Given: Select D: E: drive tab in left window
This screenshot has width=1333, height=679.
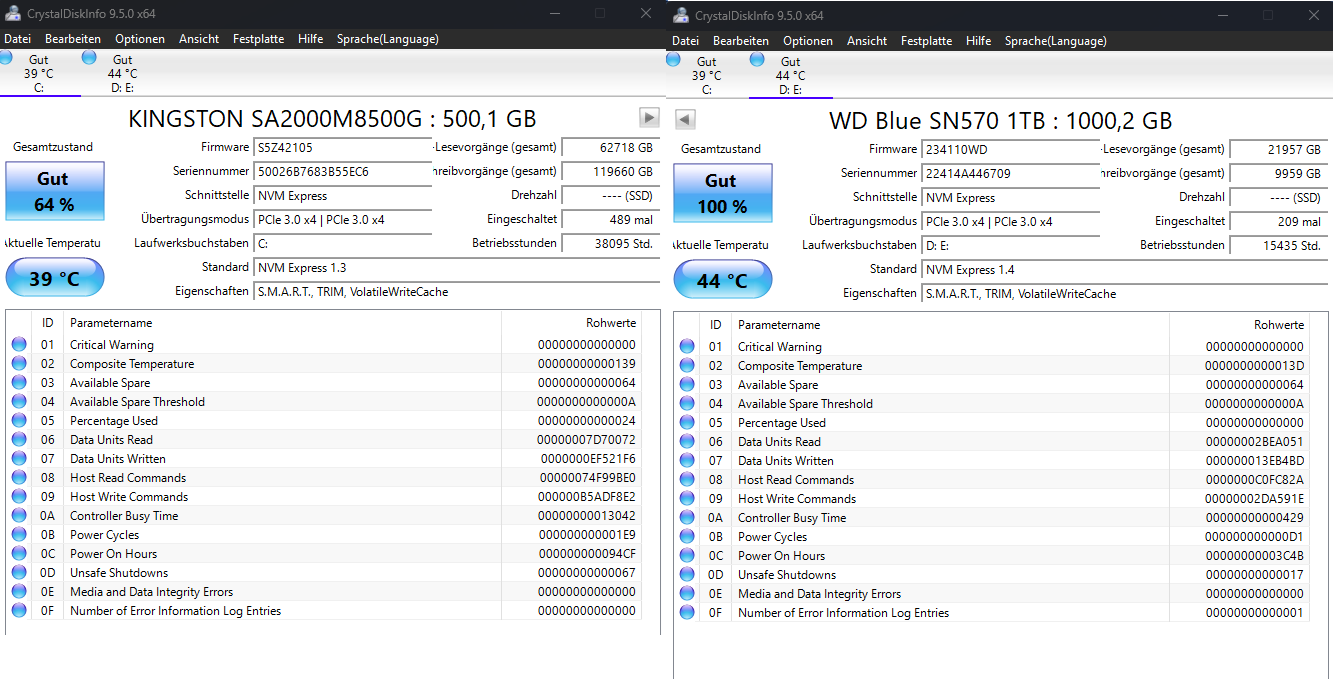Looking at the screenshot, I should click(x=122, y=73).
